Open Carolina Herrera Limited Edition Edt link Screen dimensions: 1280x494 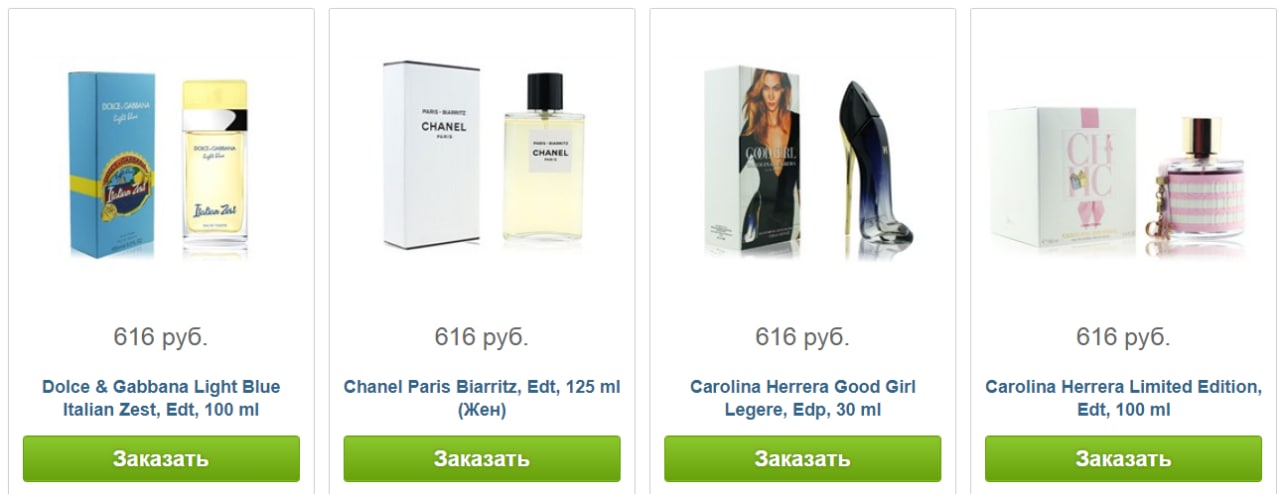click(1124, 398)
